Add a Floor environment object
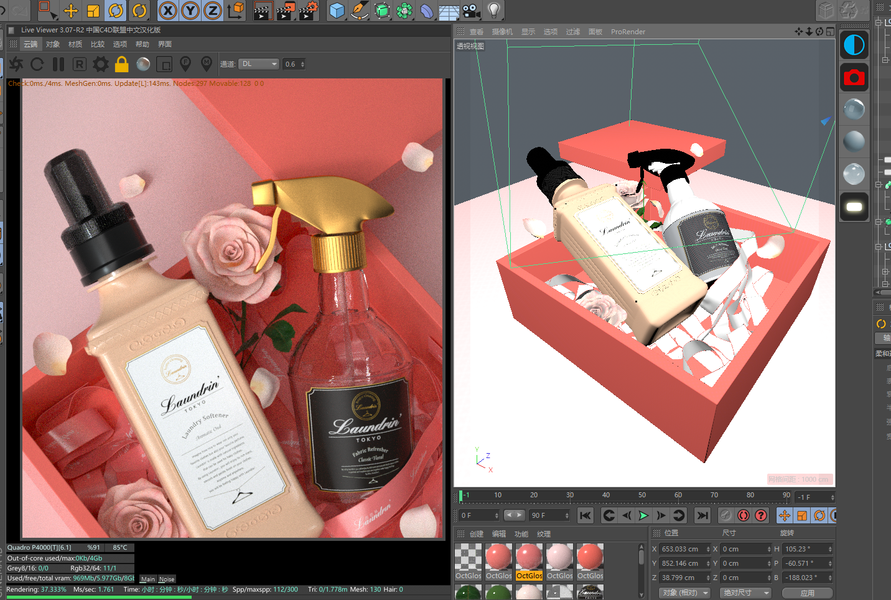891x600 pixels. click(x=449, y=10)
